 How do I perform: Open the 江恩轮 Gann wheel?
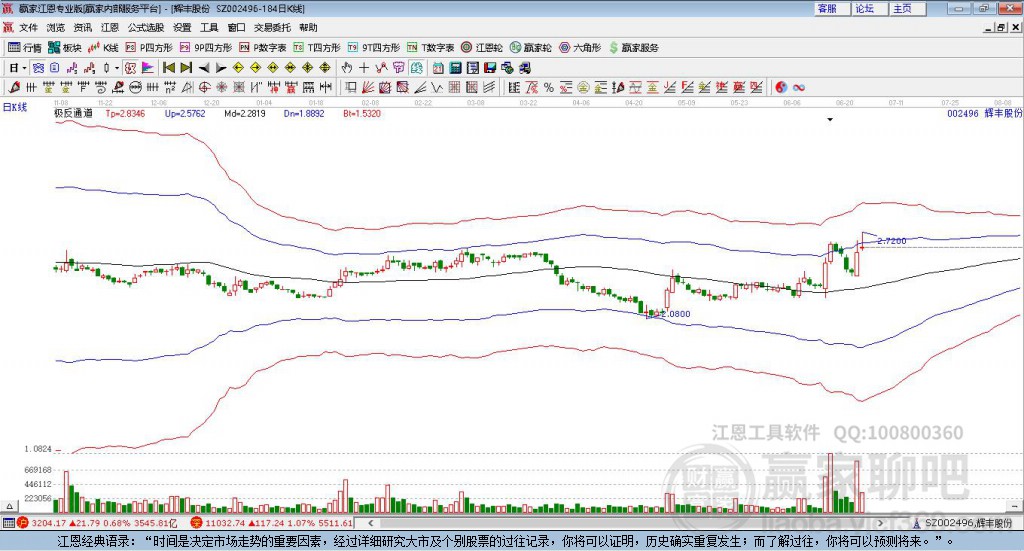click(x=482, y=48)
